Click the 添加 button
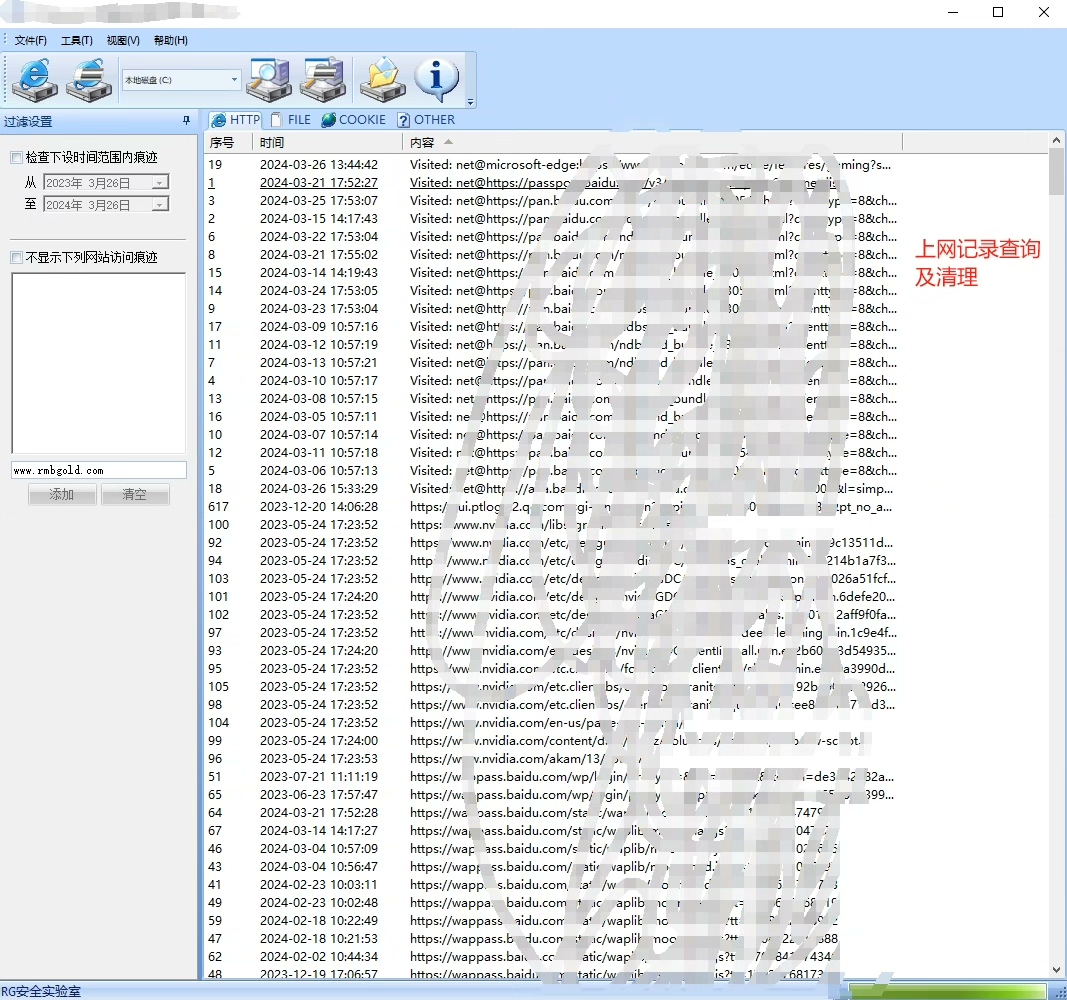1067x1000 pixels. (62, 495)
